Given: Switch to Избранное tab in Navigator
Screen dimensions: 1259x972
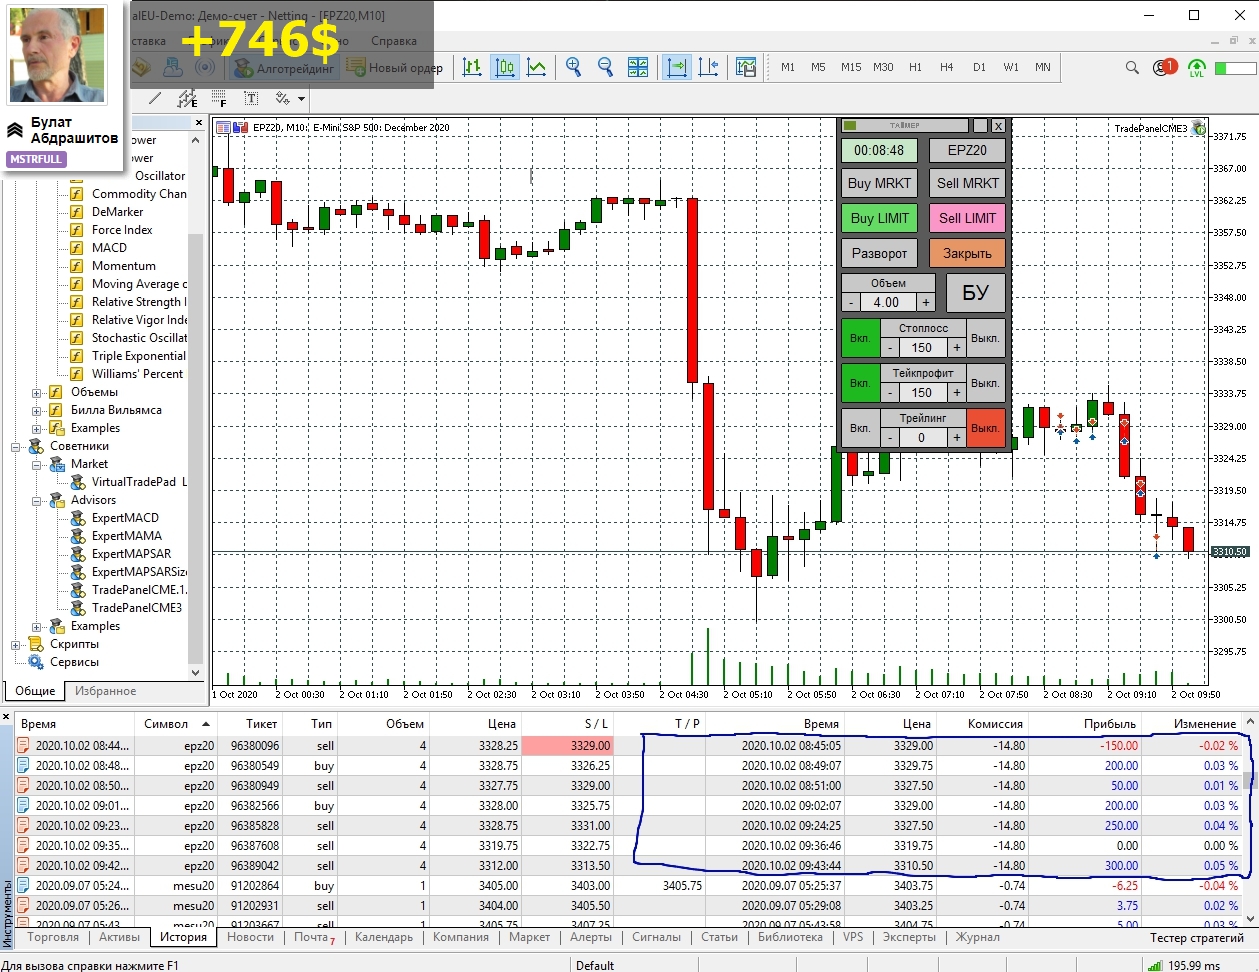Looking at the screenshot, I should pos(105,691).
